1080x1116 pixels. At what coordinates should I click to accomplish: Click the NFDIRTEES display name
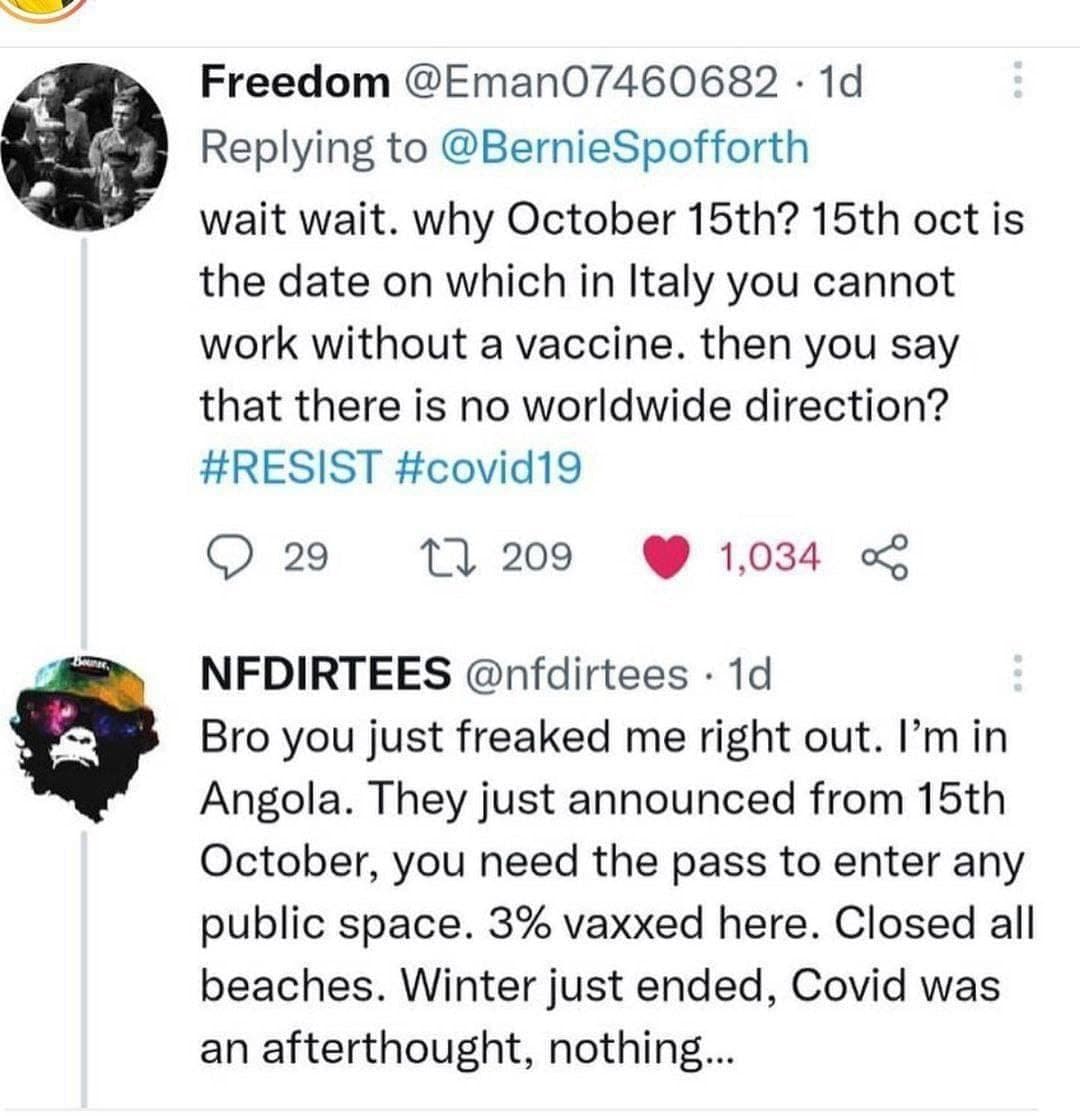[x=324, y=675]
